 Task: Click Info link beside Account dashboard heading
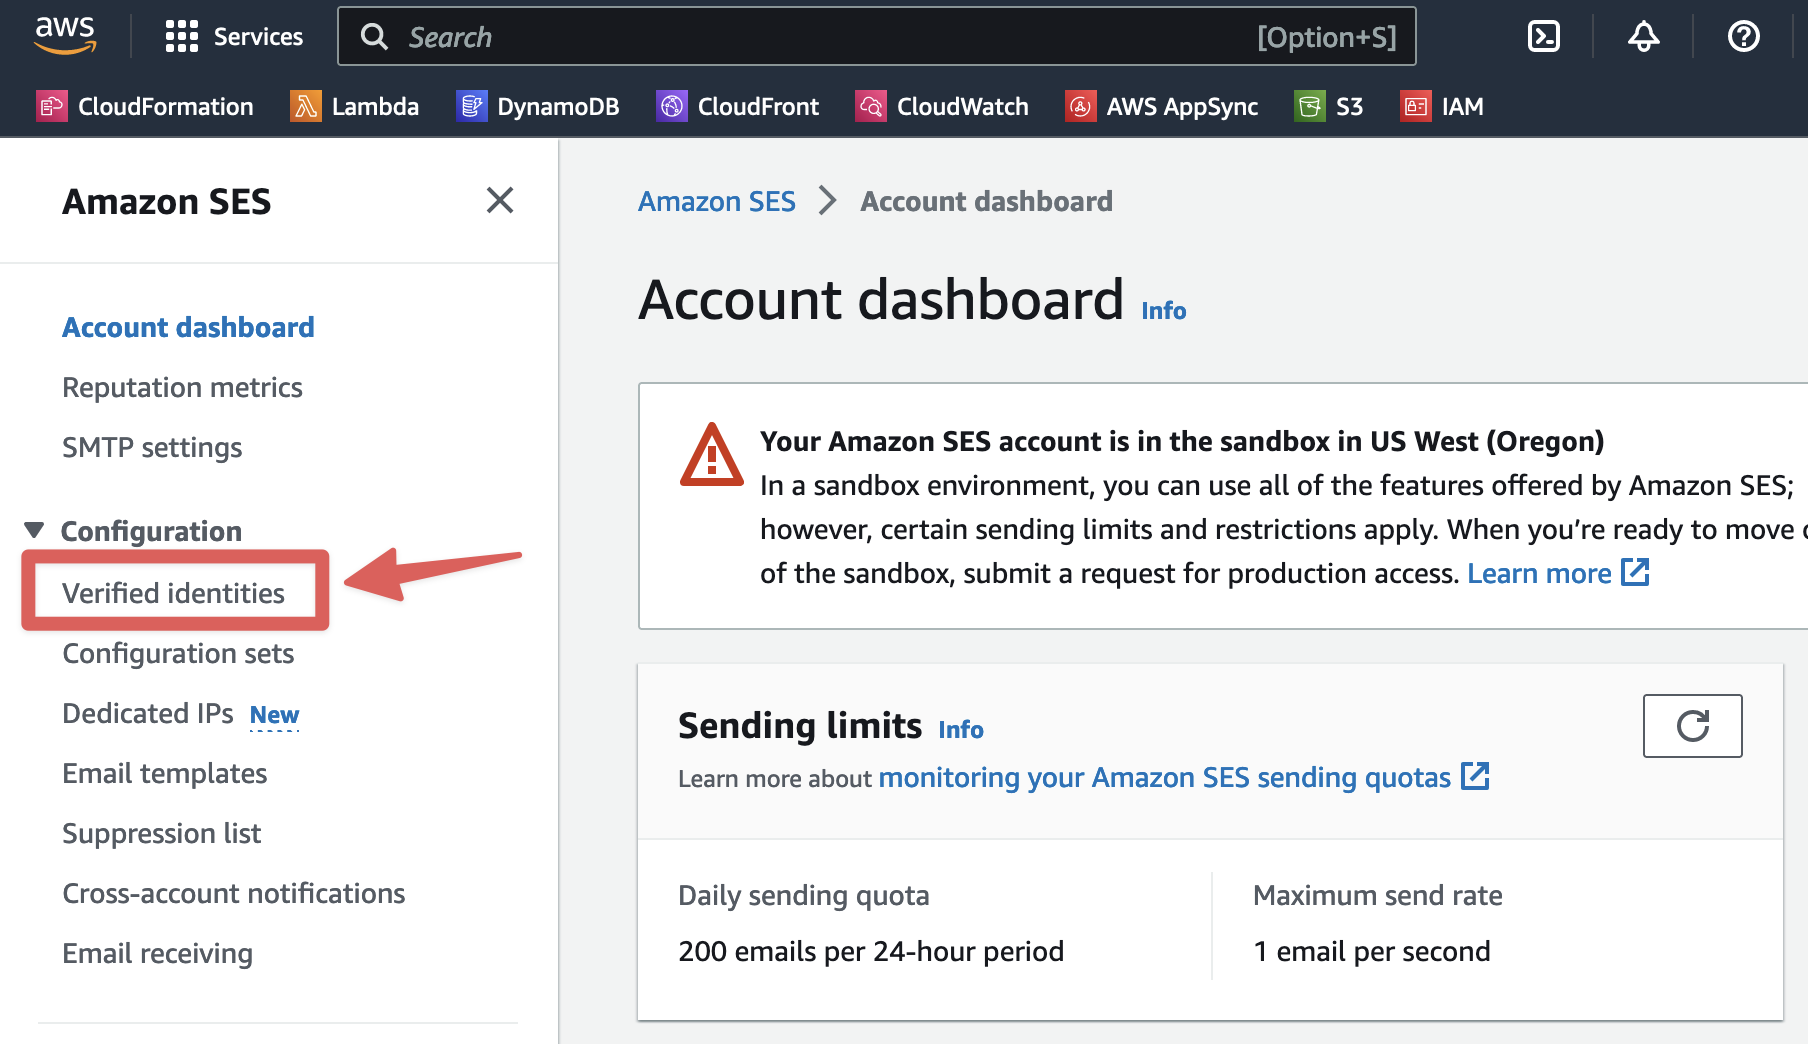point(1164,311)
